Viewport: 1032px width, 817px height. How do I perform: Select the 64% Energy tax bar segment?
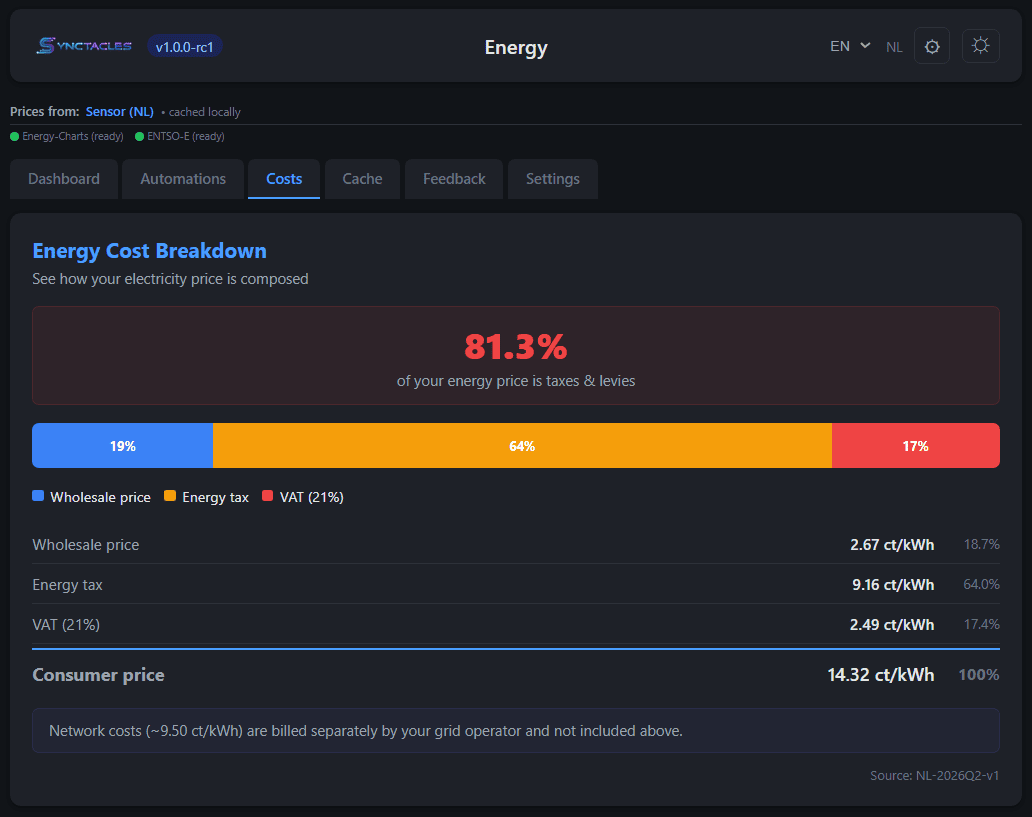click(x=521, y=445)
